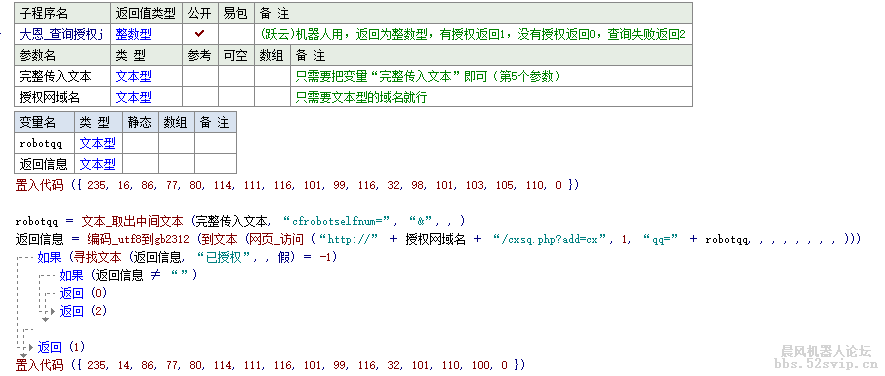The image size is (885, 376).
Task: Select return type 整数型
Action: [133, 34]
